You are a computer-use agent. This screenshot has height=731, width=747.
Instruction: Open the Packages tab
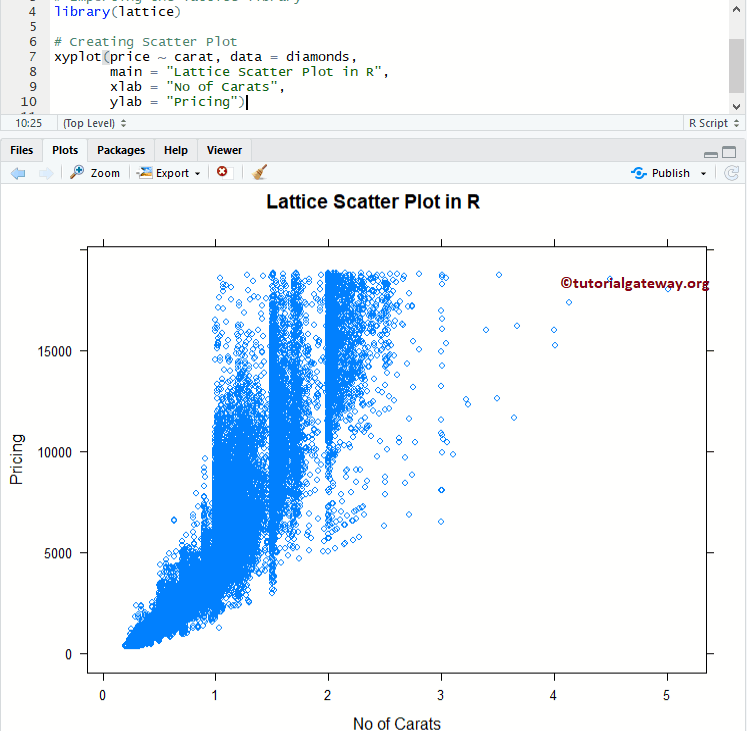click(x=121, y=150)
